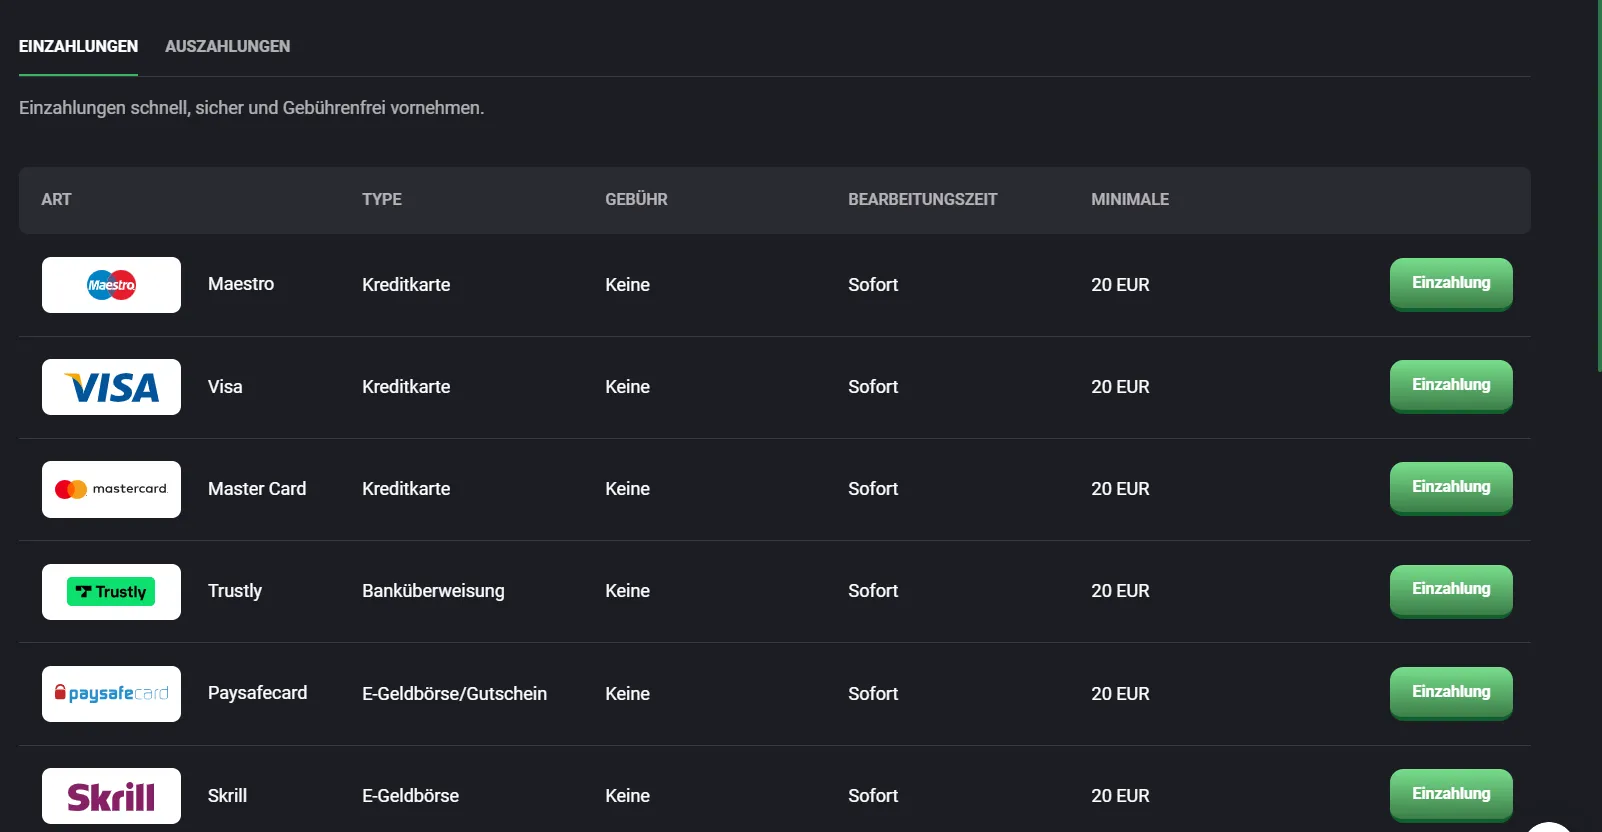Image resolution: width=1602 pixels, height=832 pixels.
Task: Click Einzahlung in the Trustly row
Action: 1450,589
